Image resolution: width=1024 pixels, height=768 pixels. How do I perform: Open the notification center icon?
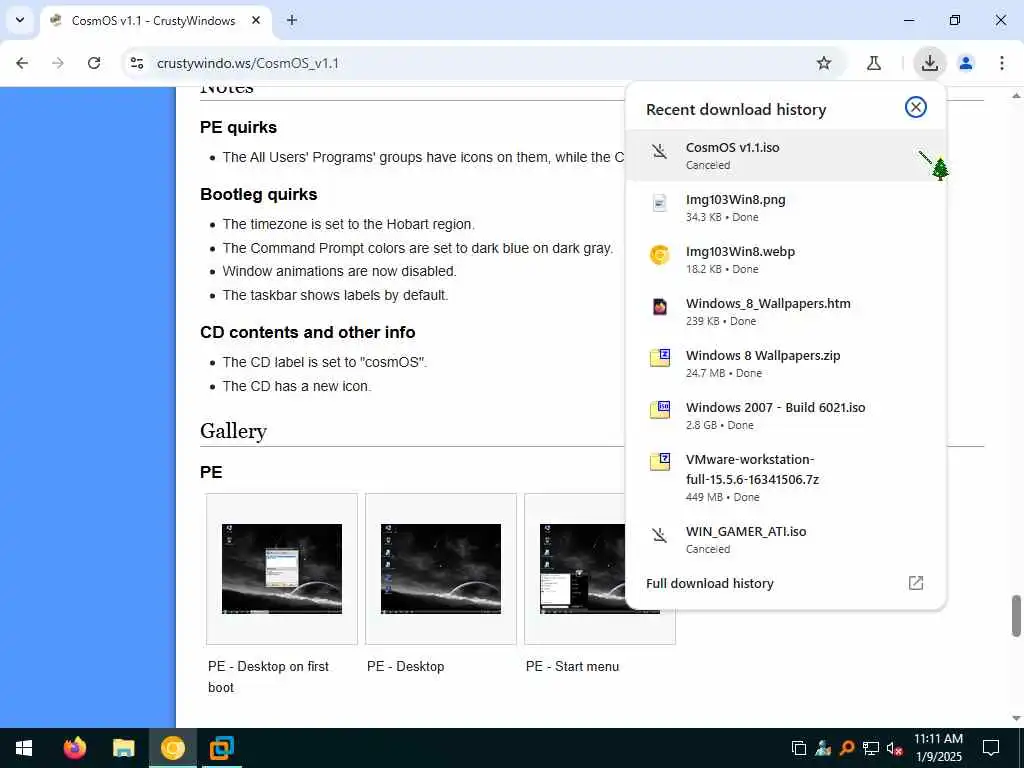click(991, 748)
